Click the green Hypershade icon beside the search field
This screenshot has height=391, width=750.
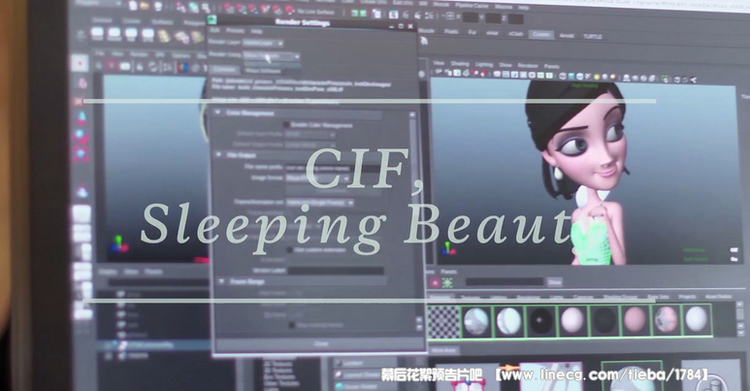pos(448,283)
